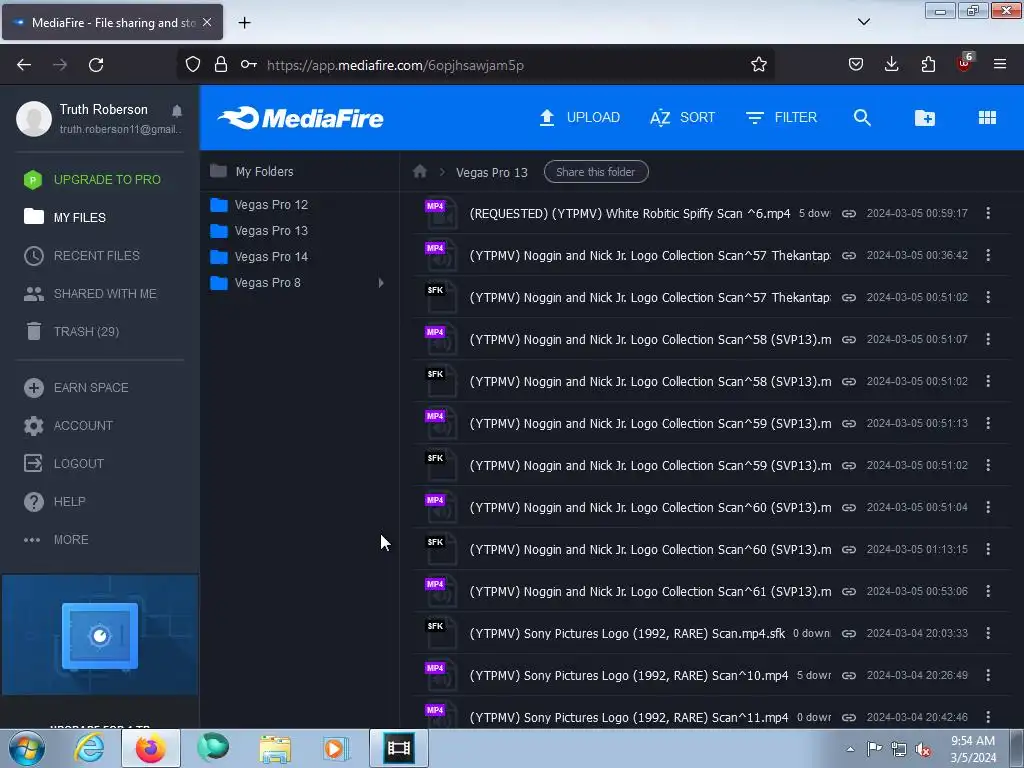The image size is (1024, 768).
Task: Expand the Vegas Pro 8 folder arrow
Action: click(x=381, y=283)
